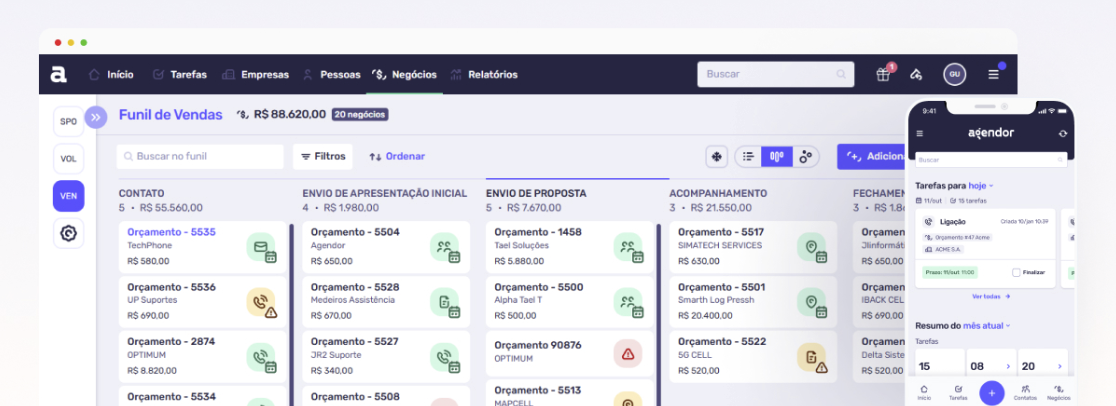Click the 'SIMATECH SERVICES' company name
Screen dimensions: 1116x406
click(x=720, y=246)
